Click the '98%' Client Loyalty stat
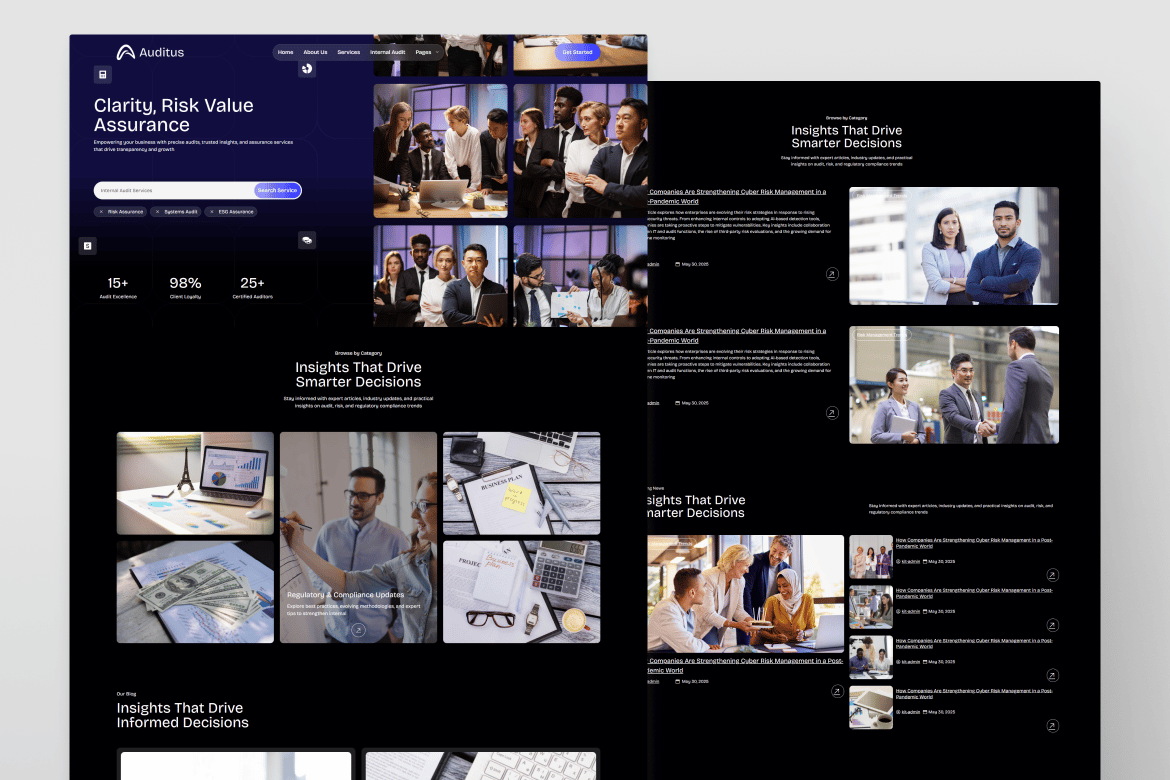 (185, 287)
